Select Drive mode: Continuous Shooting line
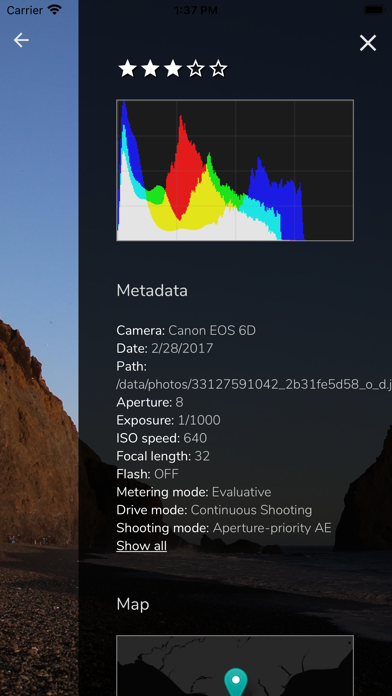Screen dimensions: 392x696 click(214, 510)
